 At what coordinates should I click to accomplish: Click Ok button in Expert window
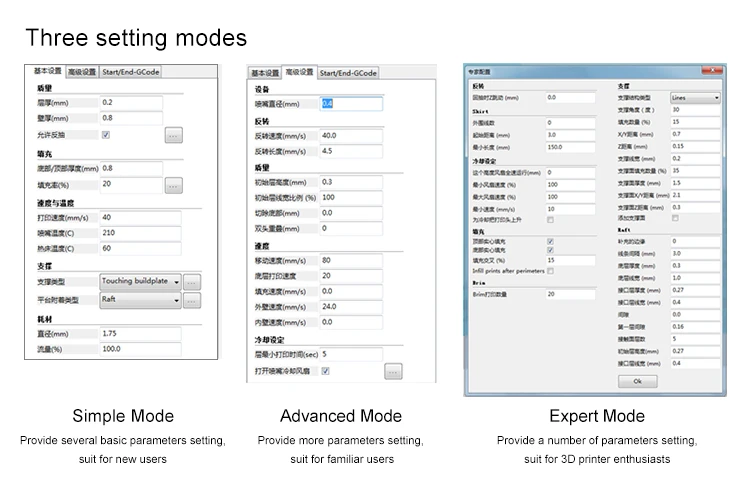pyautogui.click(x=638, y=381)
